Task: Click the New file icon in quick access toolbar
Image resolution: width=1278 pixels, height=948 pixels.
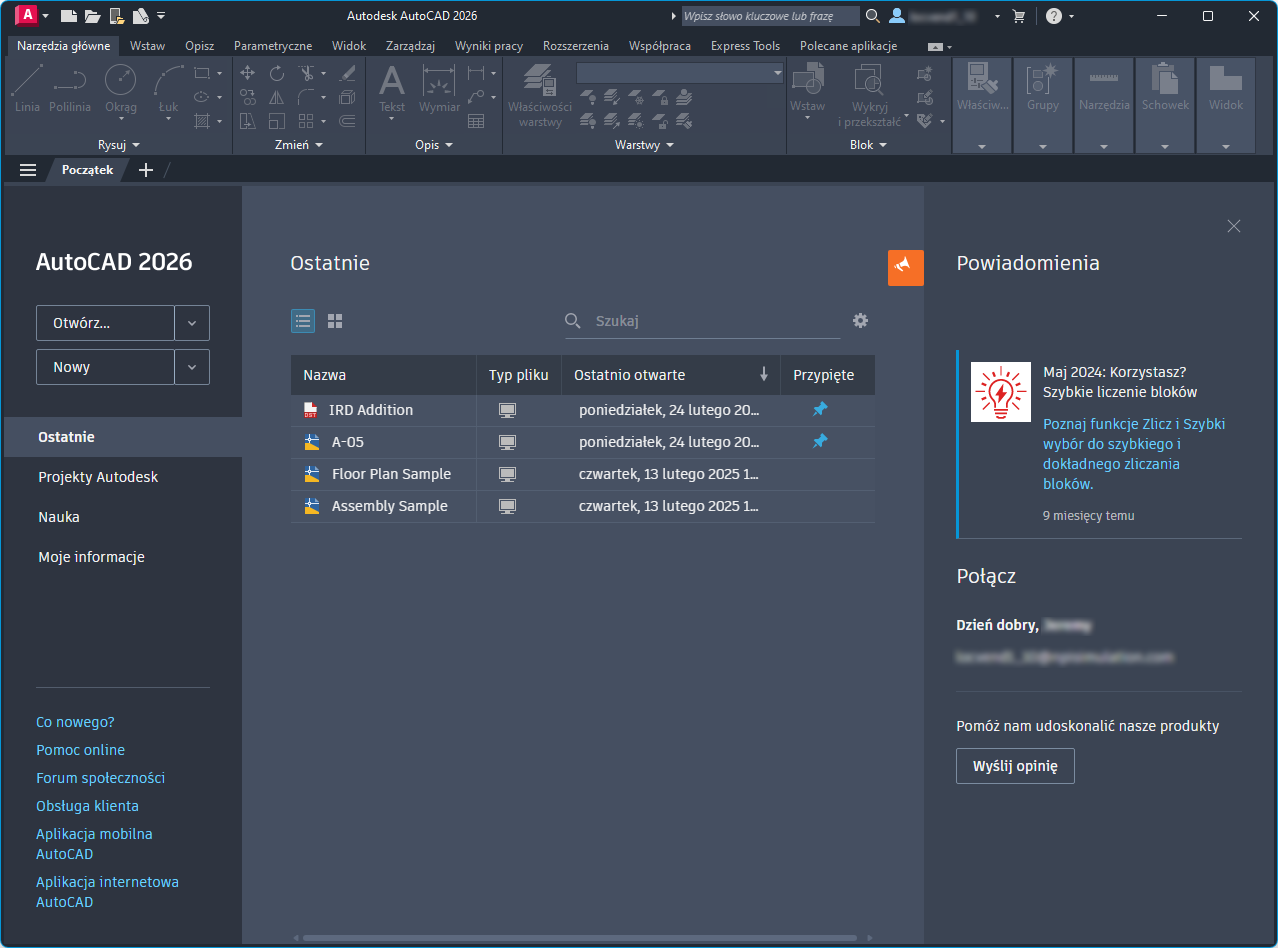Action: 68,16
